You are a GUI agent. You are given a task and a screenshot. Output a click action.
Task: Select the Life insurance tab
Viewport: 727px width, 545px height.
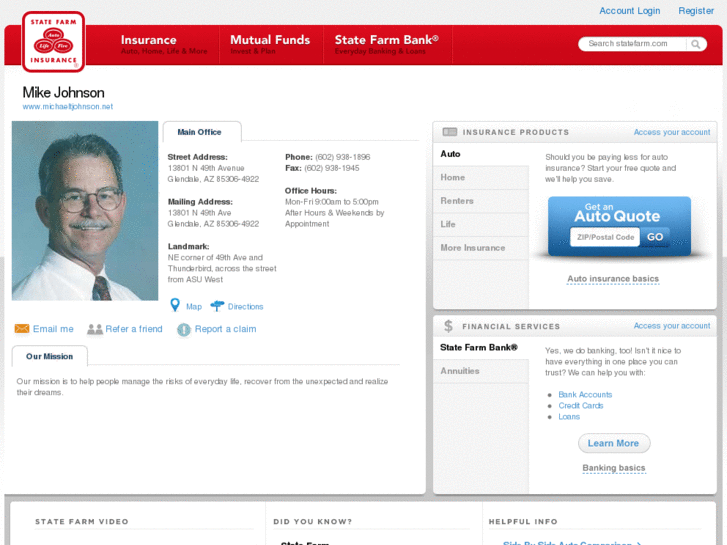(481, 224)
